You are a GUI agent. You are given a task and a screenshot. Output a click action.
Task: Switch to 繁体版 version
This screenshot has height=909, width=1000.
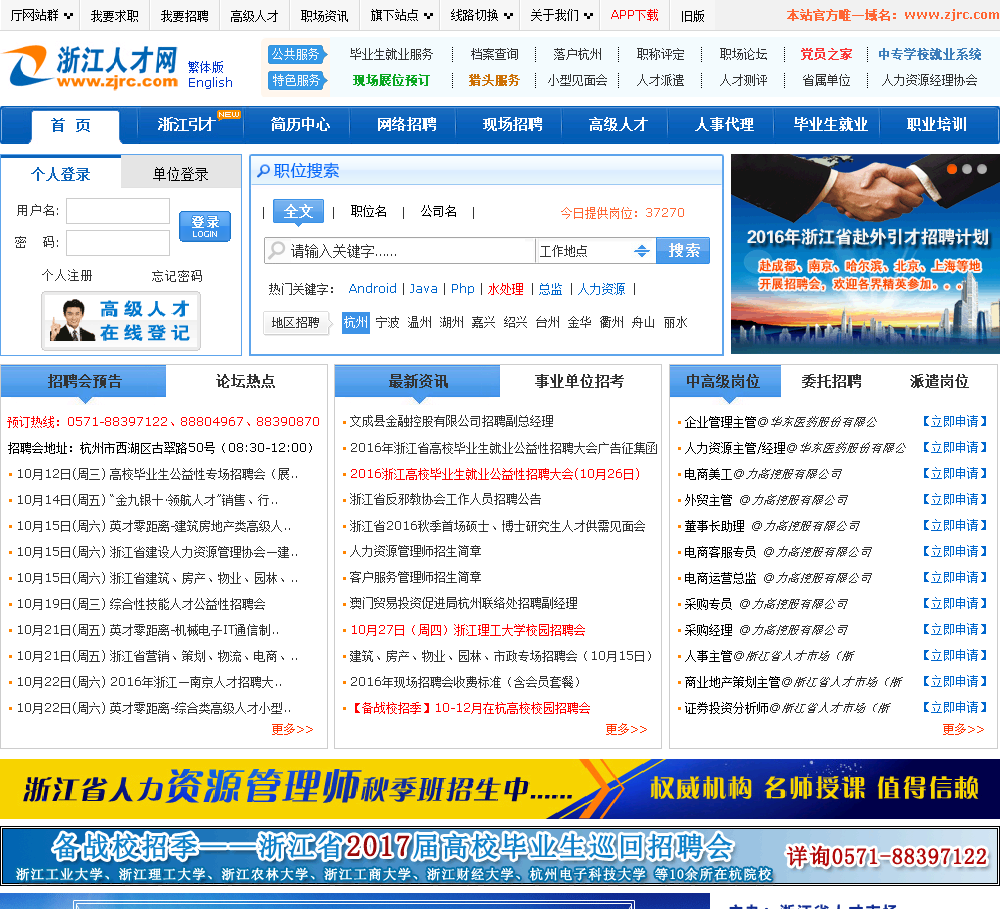[x=206, y=67]
